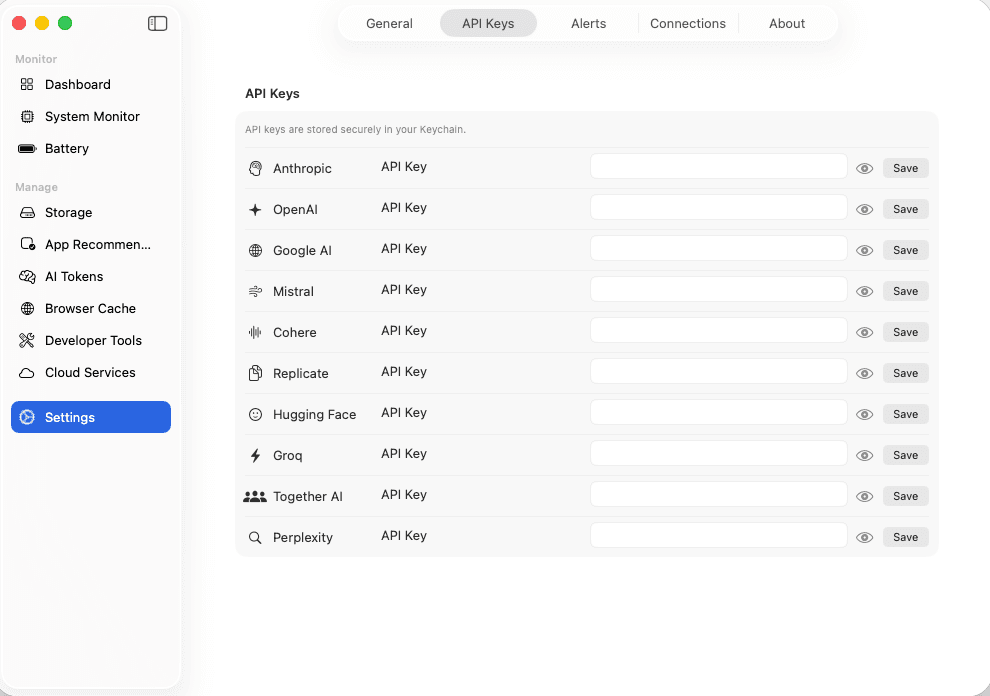Open Dashboard from the sidebar
The height and width of the screenshot is (696, 990).
click(x=77, y=85)
